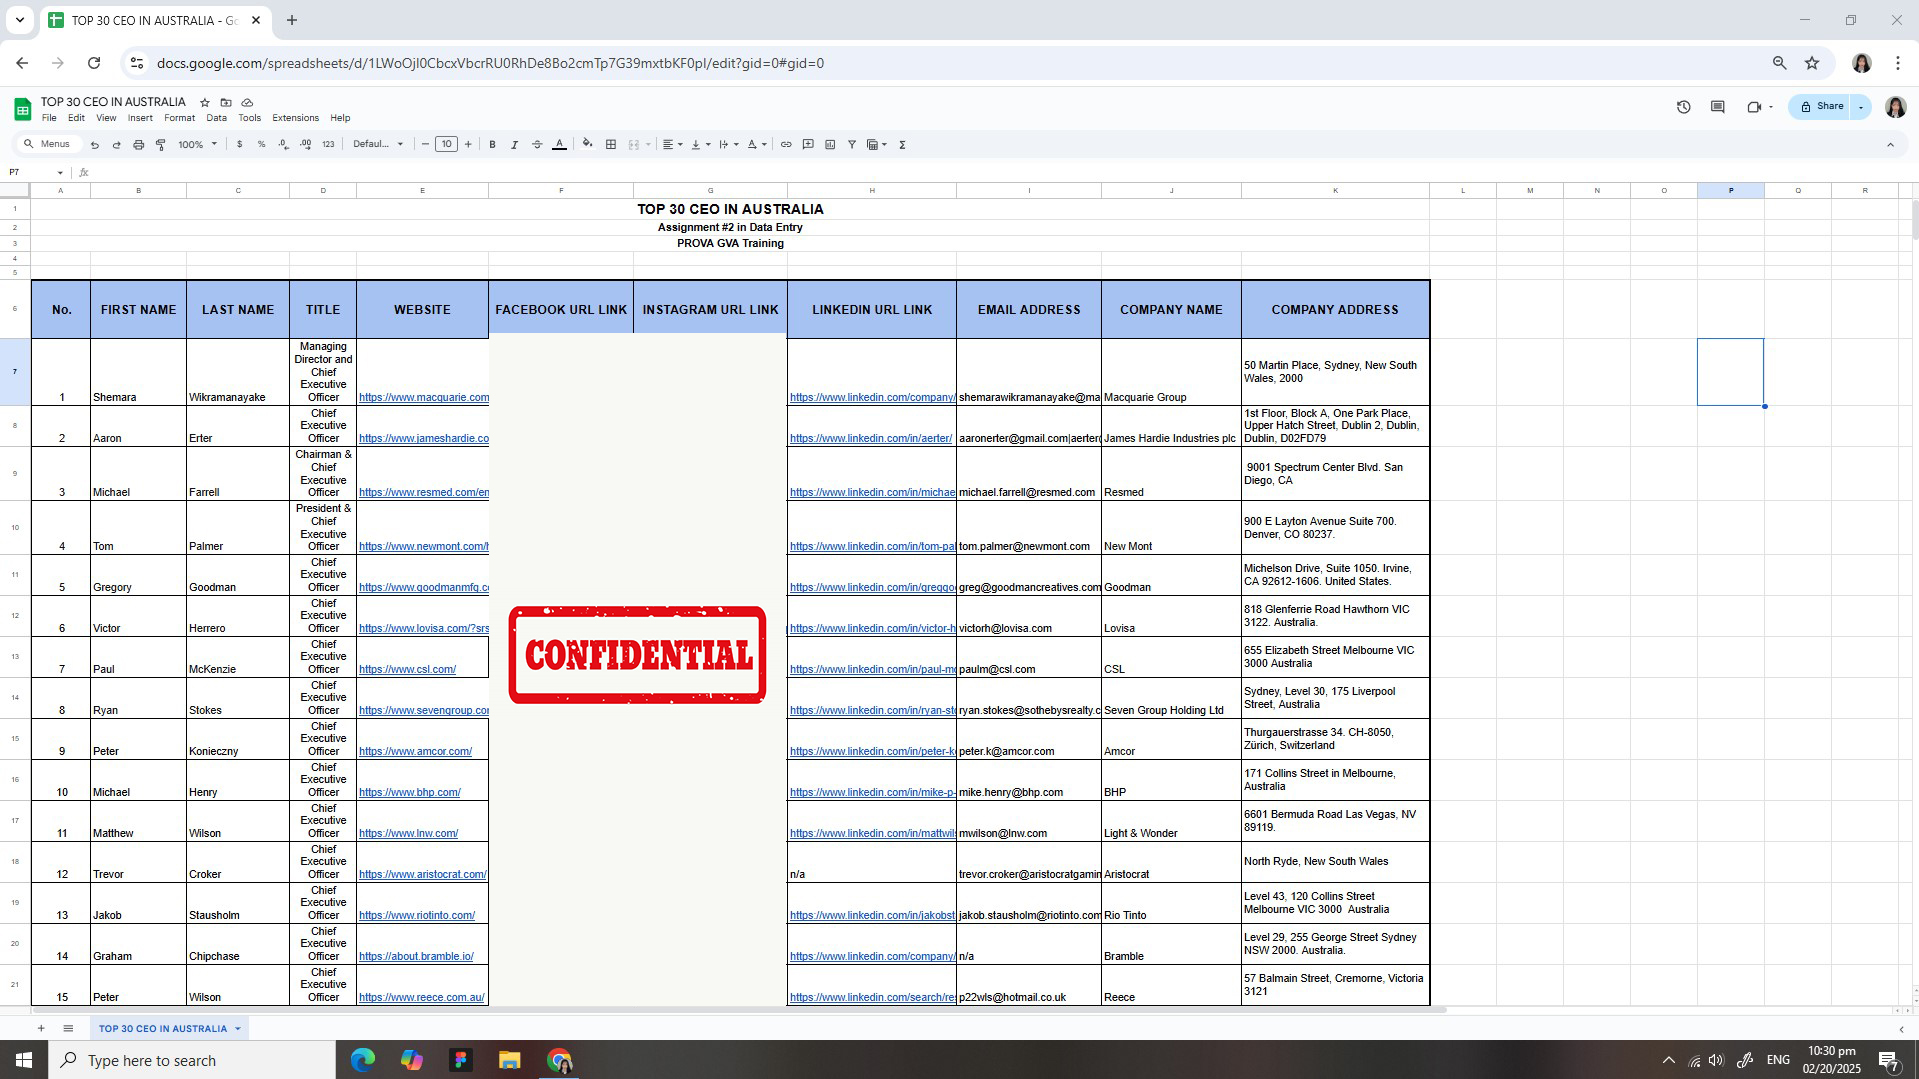The image size is (1919, 1079).
Task: Open the macquarie.com website link
Action: click(424, 398)
